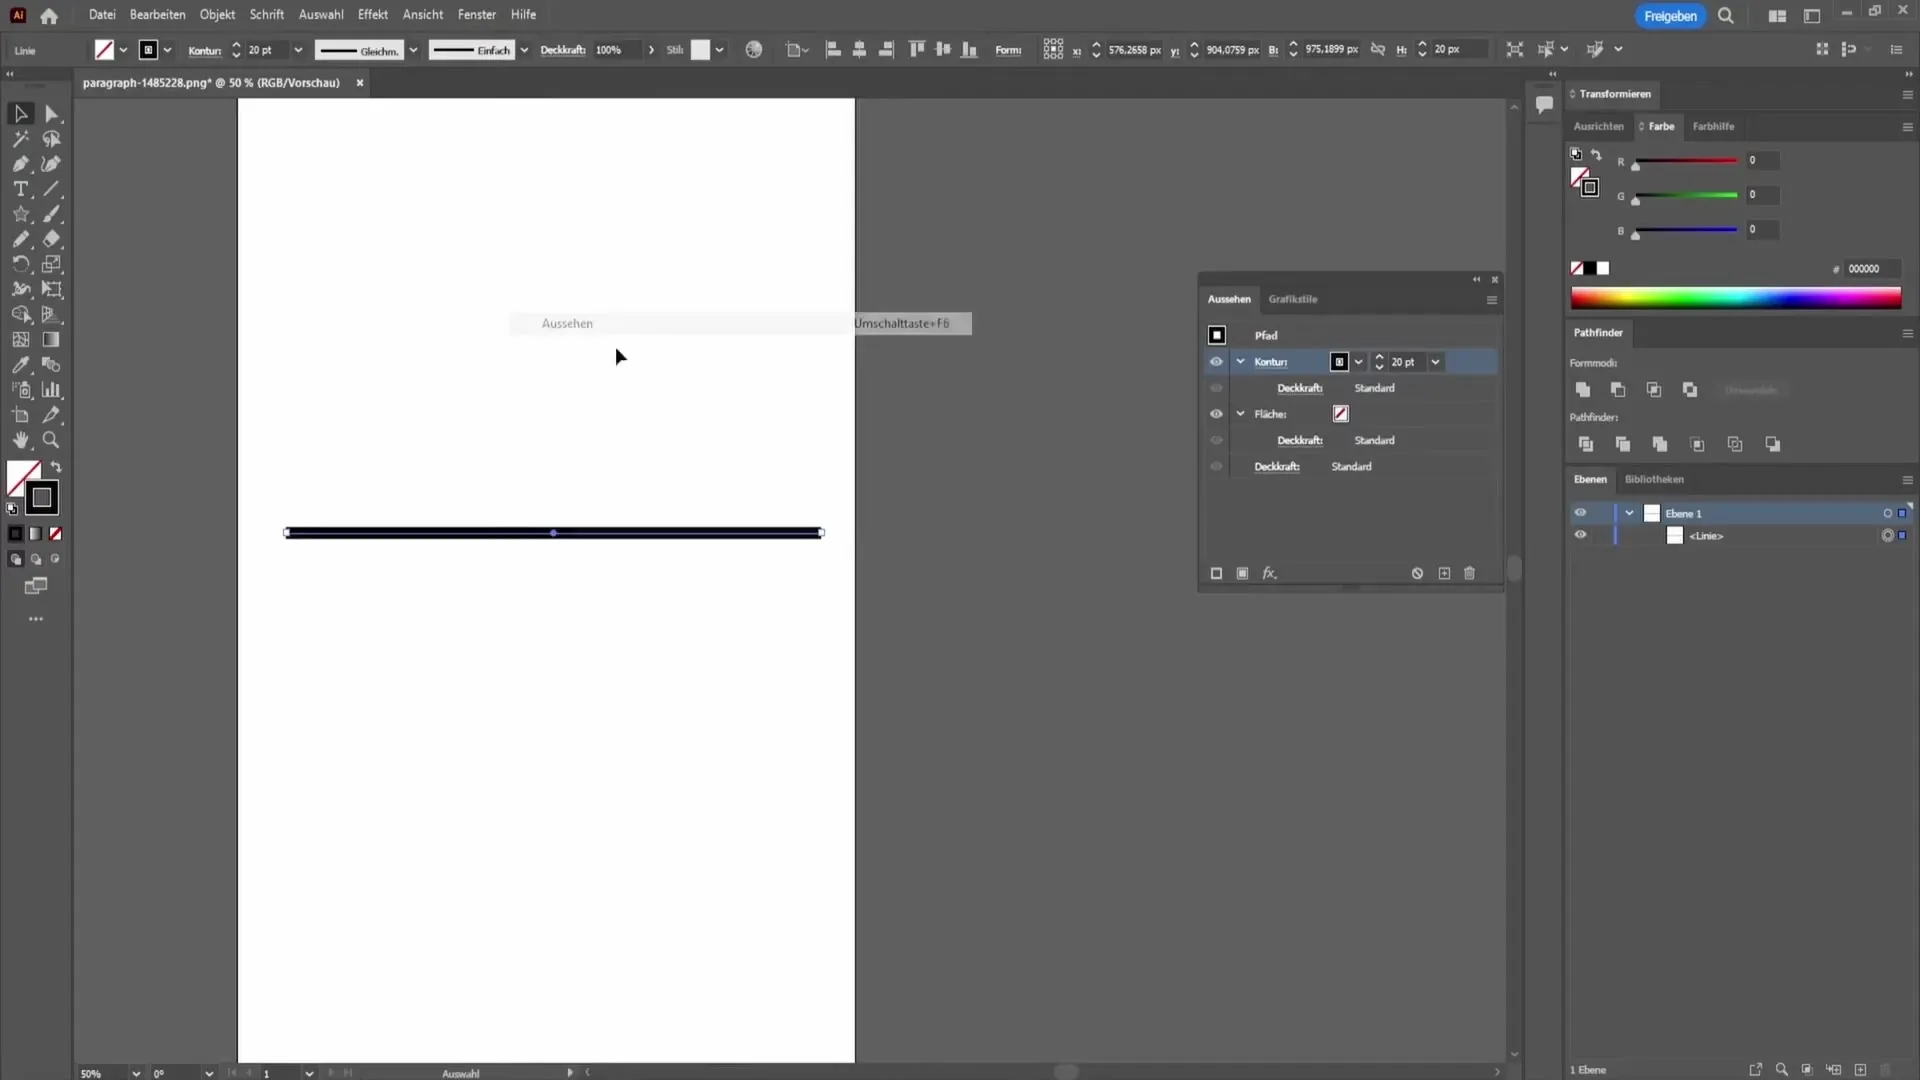Select the Pen tool in toolbar
This screenshot has width=1920, height=1080.
pos(21,164)
